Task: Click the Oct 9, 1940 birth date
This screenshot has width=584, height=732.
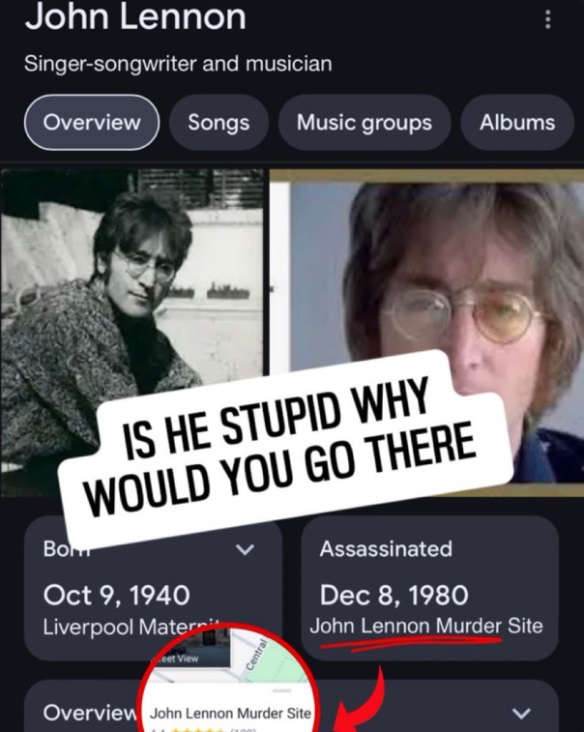Action: coord(116,595)
